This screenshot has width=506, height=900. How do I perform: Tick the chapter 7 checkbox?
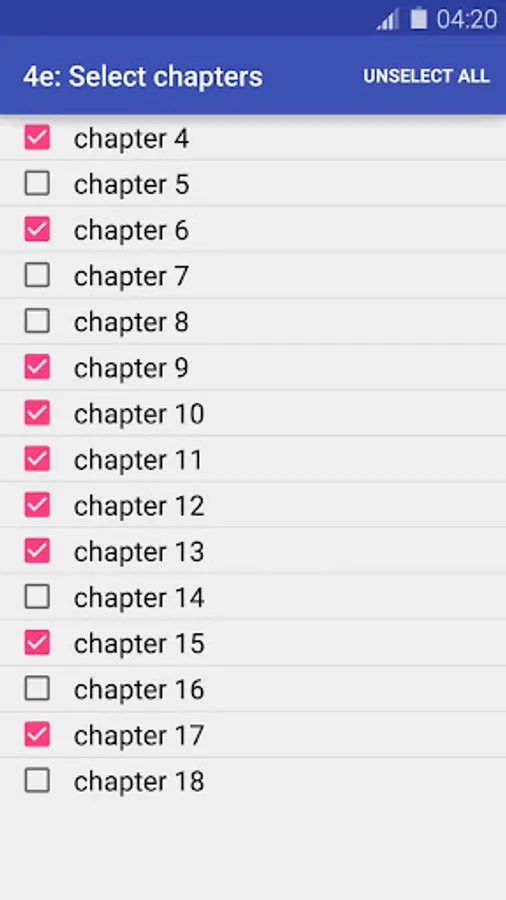(37, 276)
